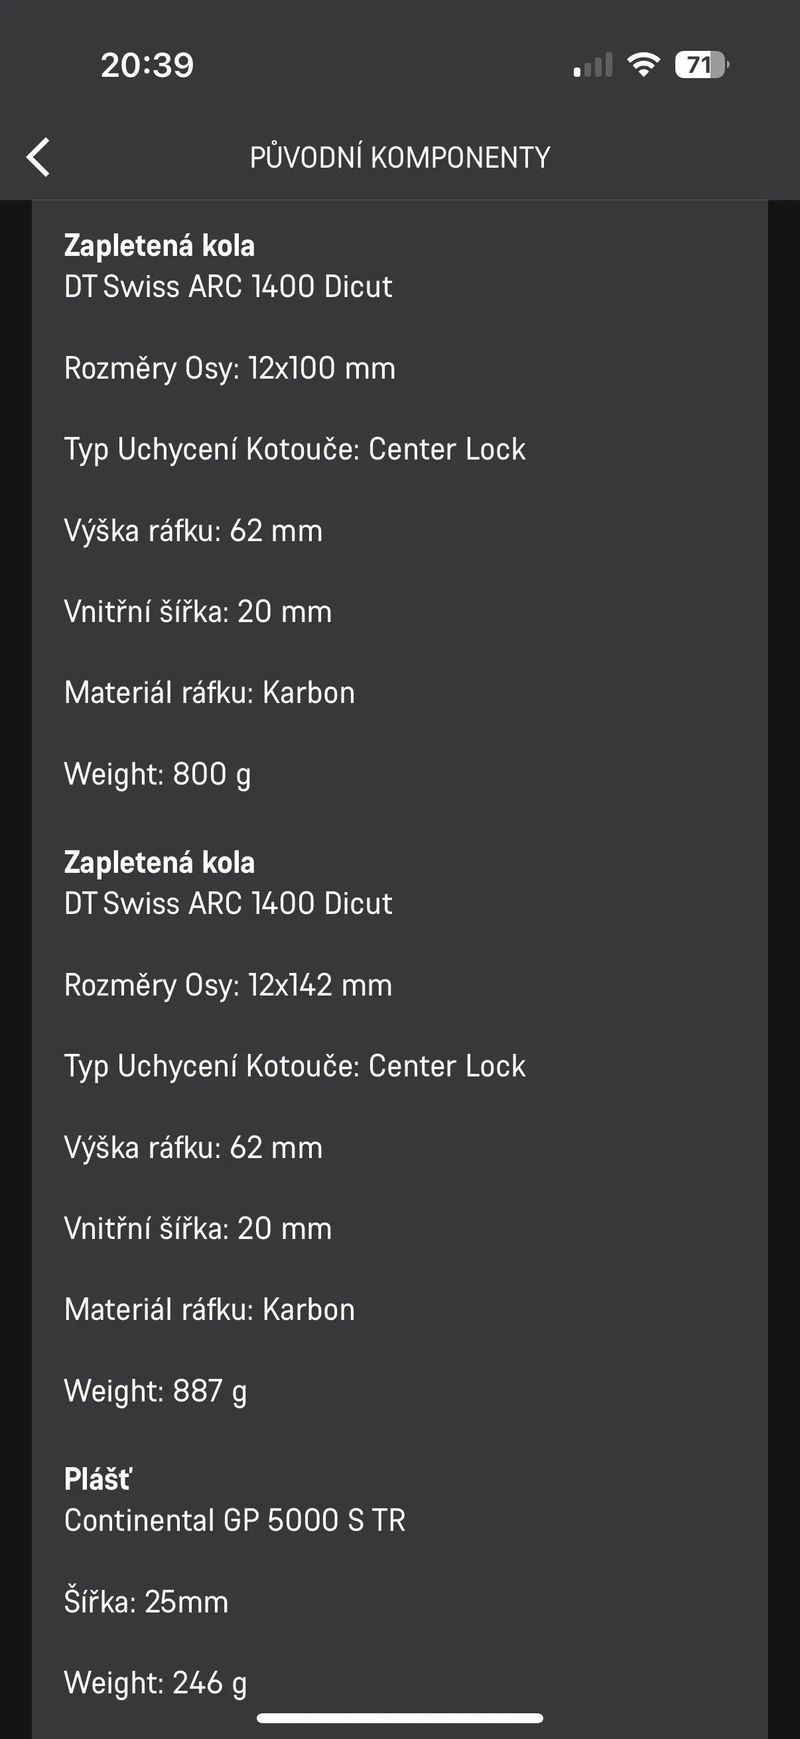Select the Rozměry Osy: 12x142 mm line
The image size is (800, 1739).
click(x=228, y=985)
